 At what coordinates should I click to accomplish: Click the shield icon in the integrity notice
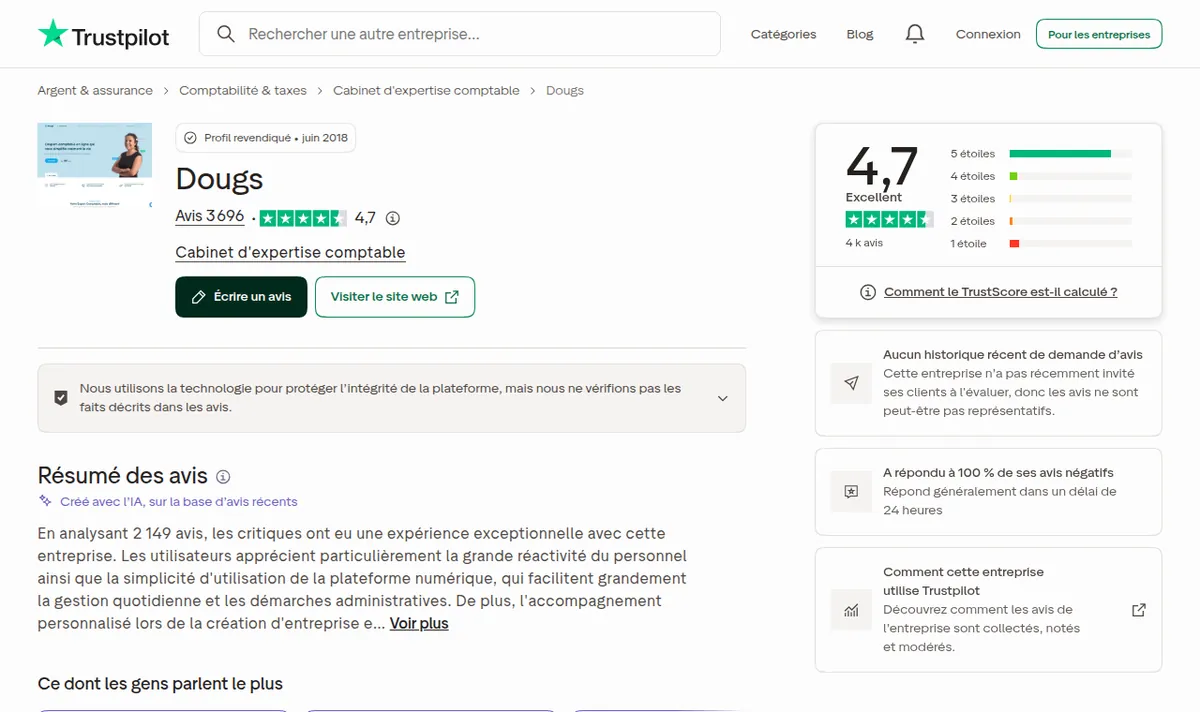point(61,398)
